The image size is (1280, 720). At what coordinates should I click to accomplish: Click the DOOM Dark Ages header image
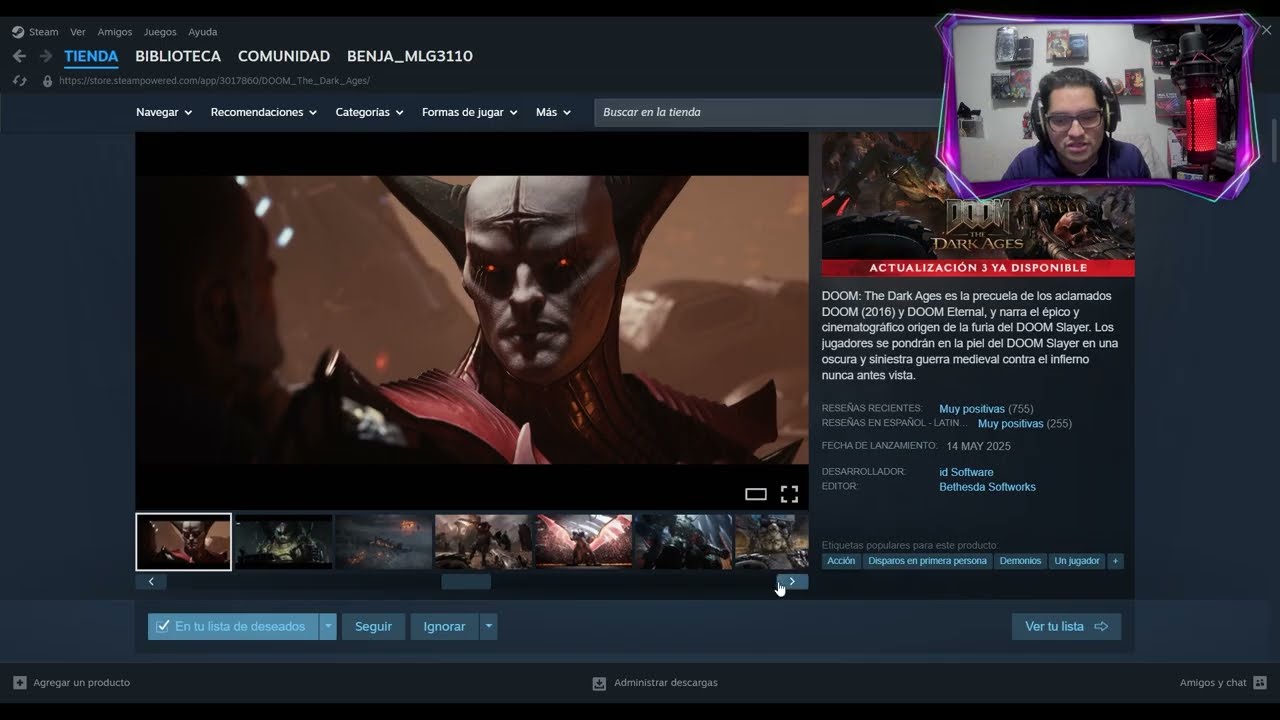[978, 205]
